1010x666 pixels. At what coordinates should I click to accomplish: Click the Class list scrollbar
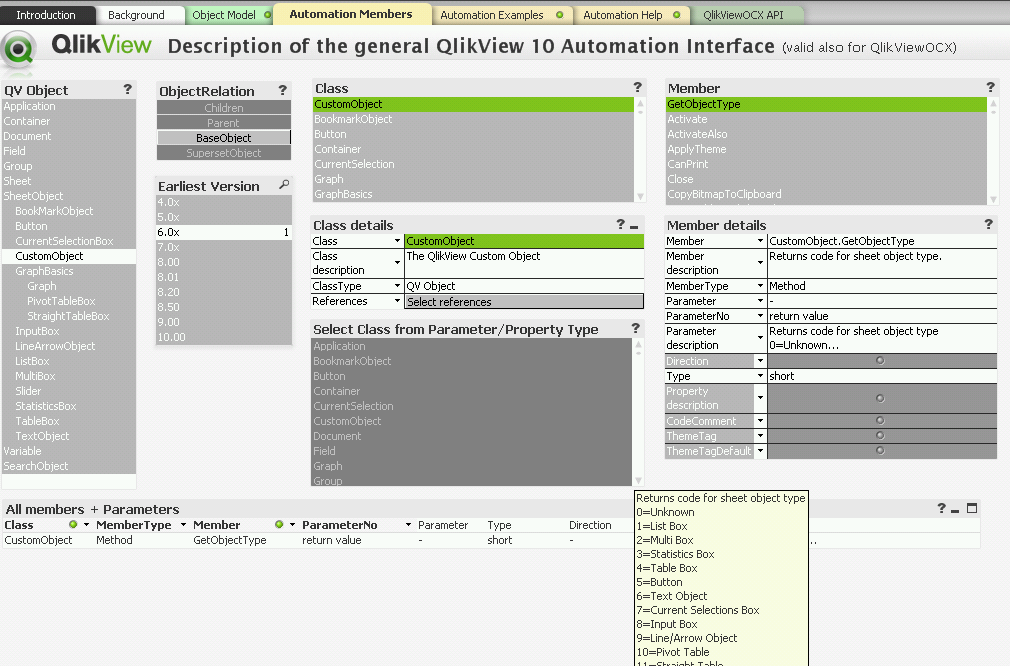[x=640, y=149]
